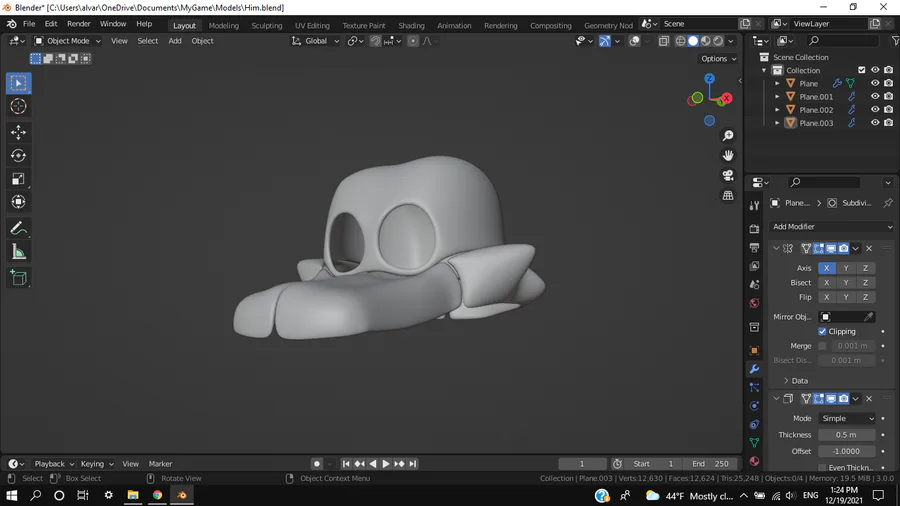Select the Annotate tool
This screenshot has width=900, height=506.
point(18,228)
